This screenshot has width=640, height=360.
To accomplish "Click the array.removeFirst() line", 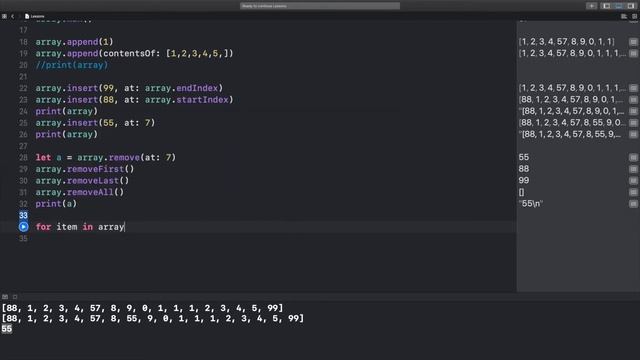I will click(84, 169).
